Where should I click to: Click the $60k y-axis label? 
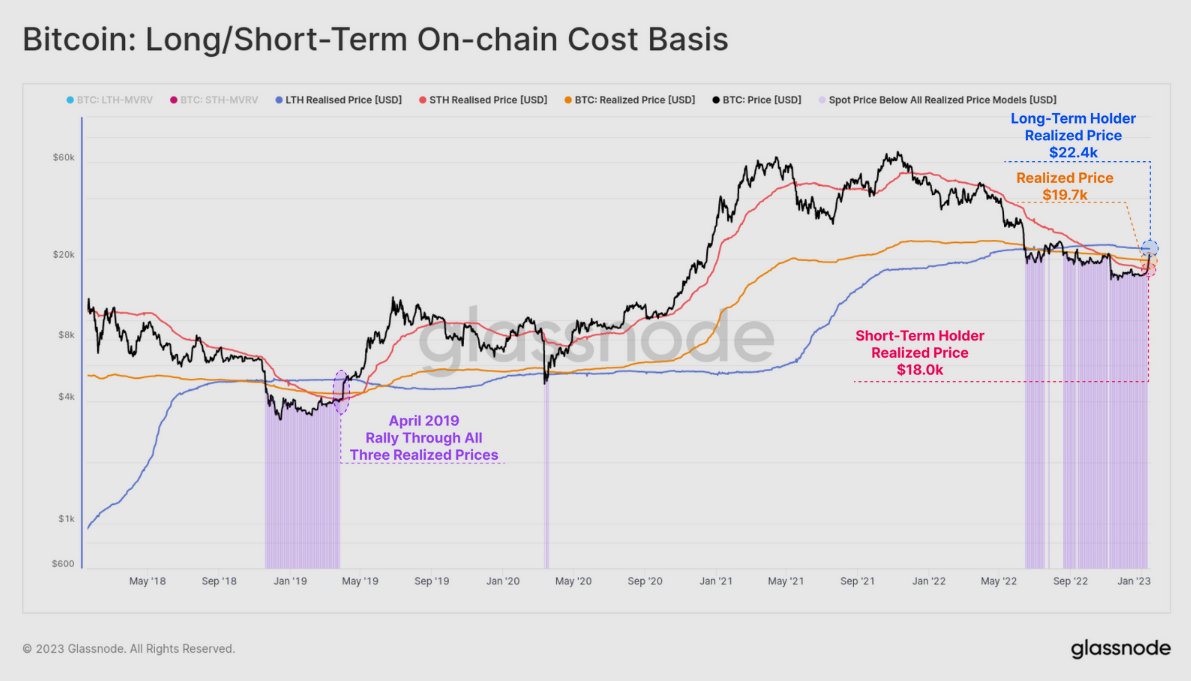coord(63,158)
